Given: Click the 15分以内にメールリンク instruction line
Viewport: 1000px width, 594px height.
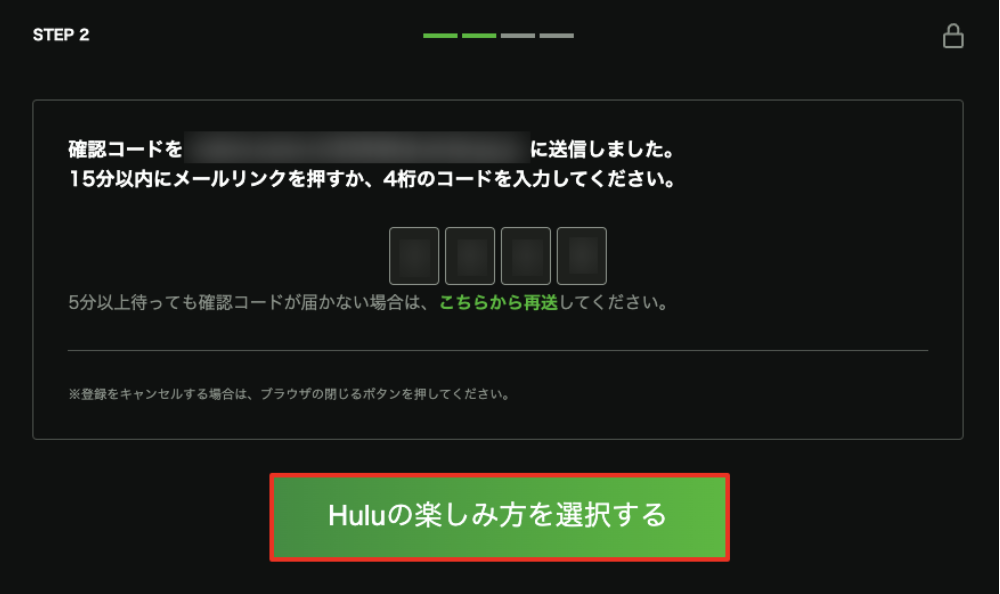Looking at the screenshot, I should (x=372, y=179).
